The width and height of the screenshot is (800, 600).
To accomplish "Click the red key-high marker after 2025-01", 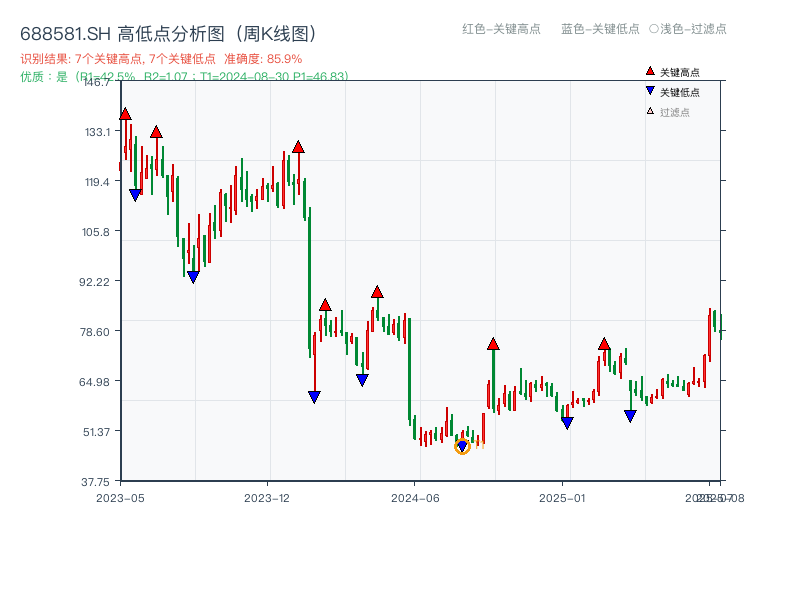I will (x=604, y=344).
